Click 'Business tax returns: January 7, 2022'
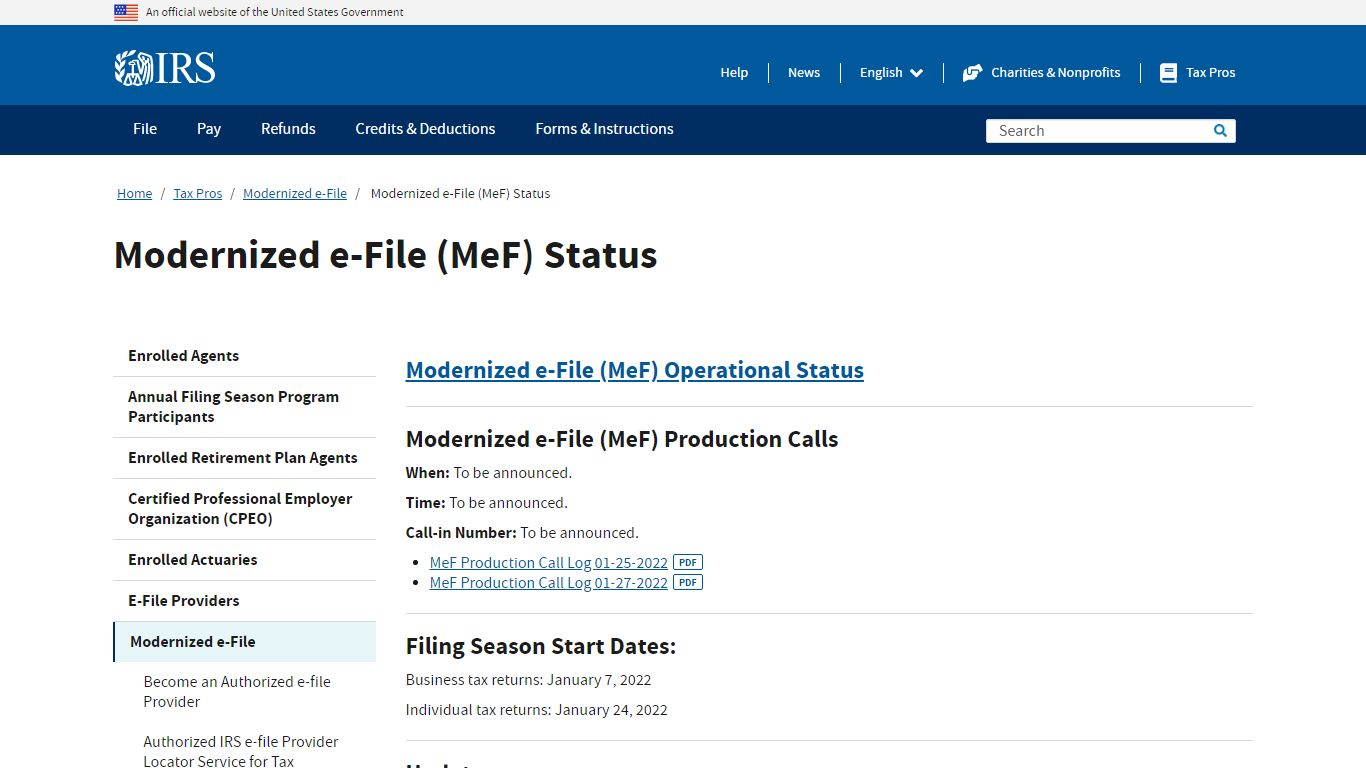This screenshot has width=1366, height=768. click(x=529, y=680)
